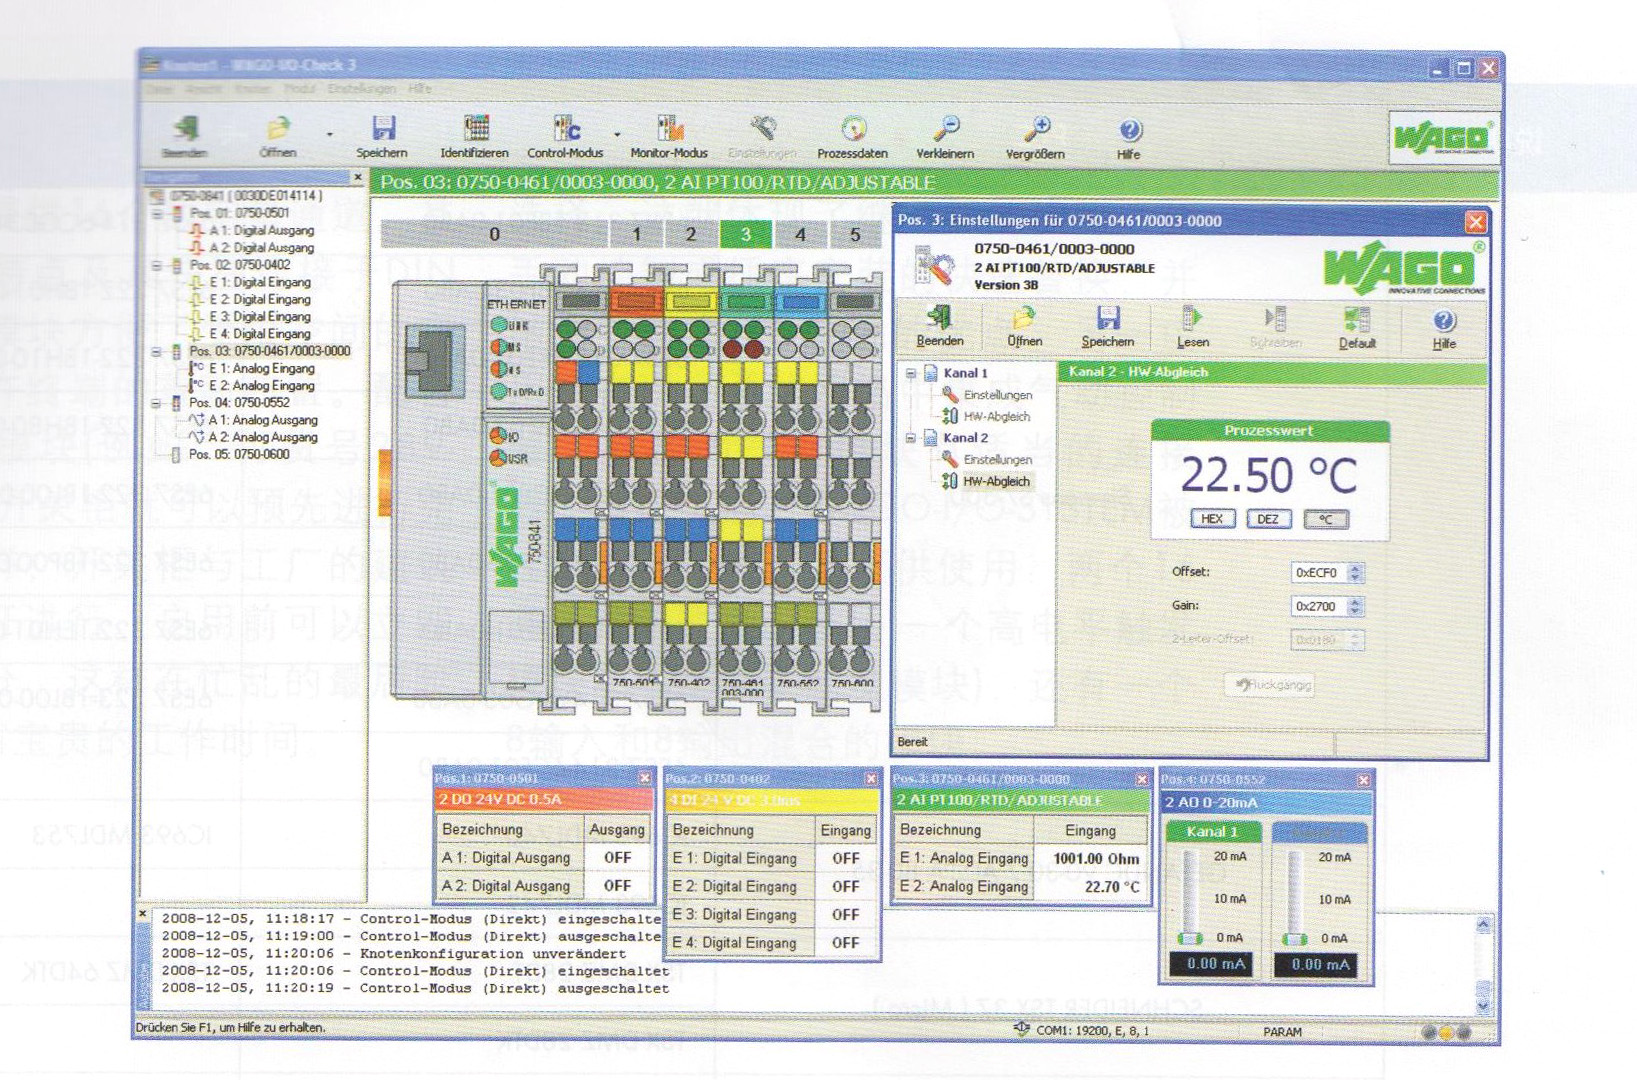Switch process value to DEZ format
The image size is (1637, 1080).
(x=1267, y=519)
